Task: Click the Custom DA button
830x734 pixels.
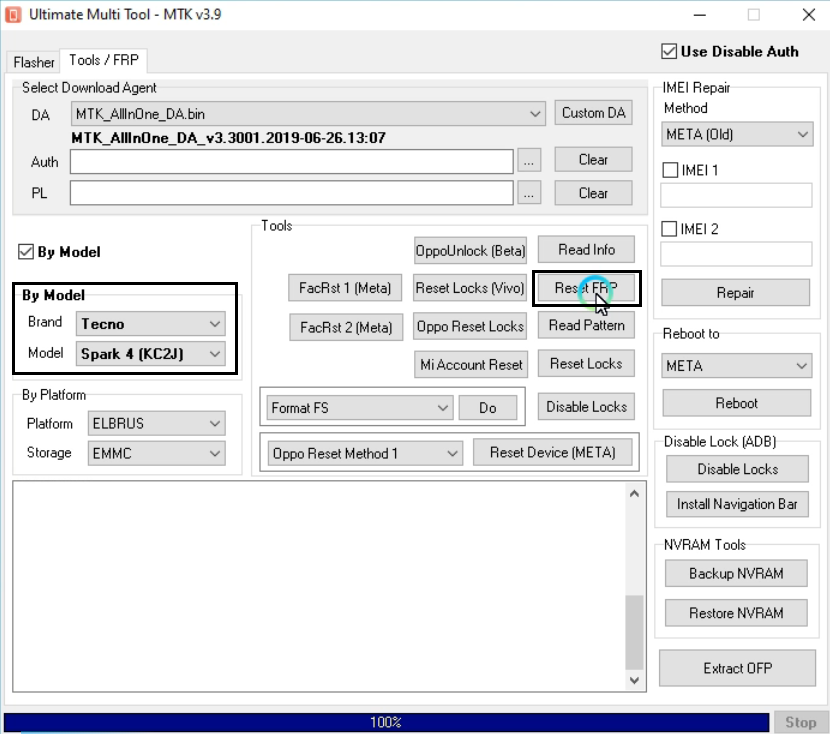Action: pyautogui.click(x=593, y=113)
